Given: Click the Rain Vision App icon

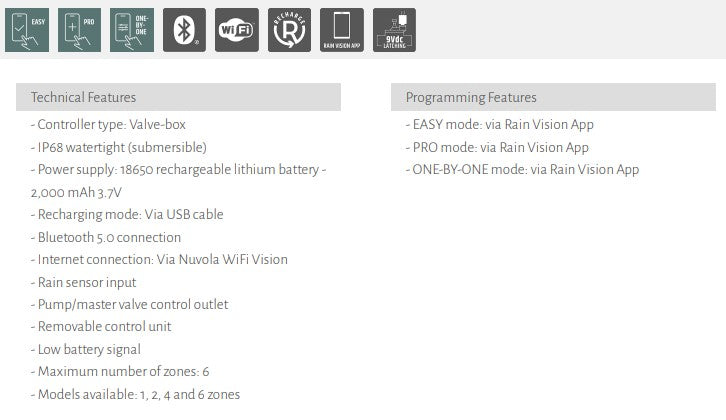Looking at the screenshot, I should point(341,30).
